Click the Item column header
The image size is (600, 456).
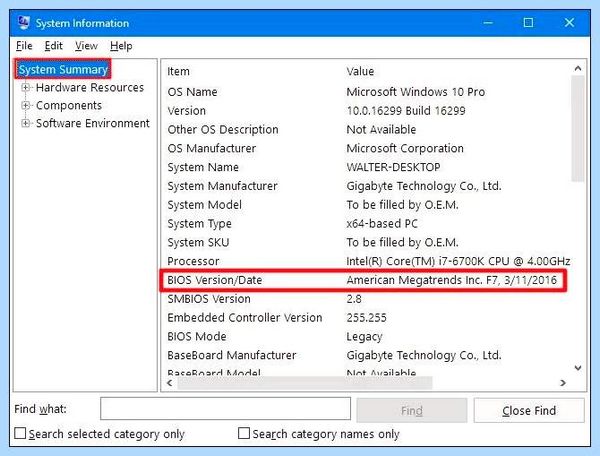178,71
